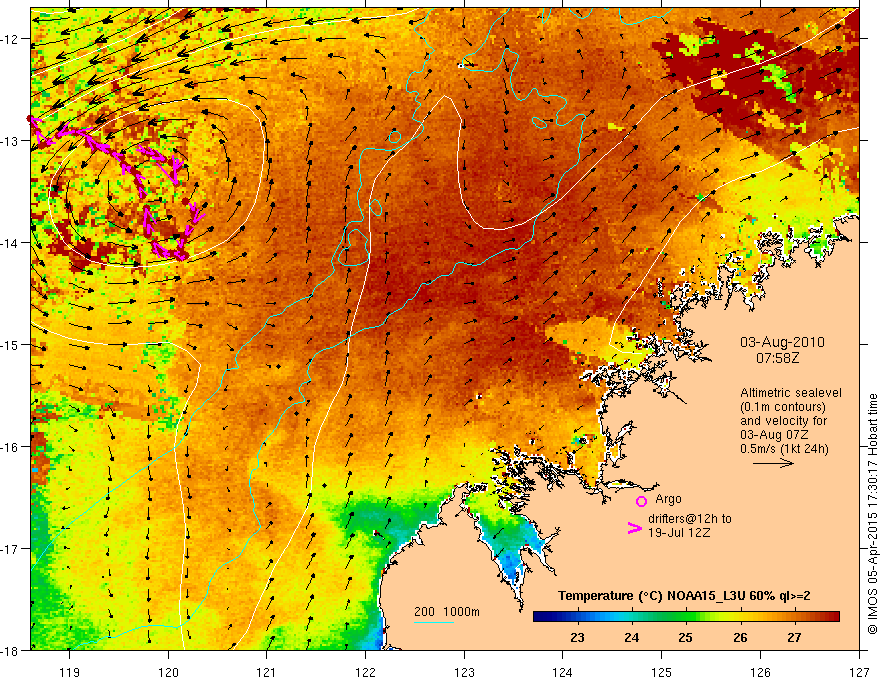Click the latitude axis label -18
The height and width of the screenshot is (680, 880).
[x=10, y=650]
